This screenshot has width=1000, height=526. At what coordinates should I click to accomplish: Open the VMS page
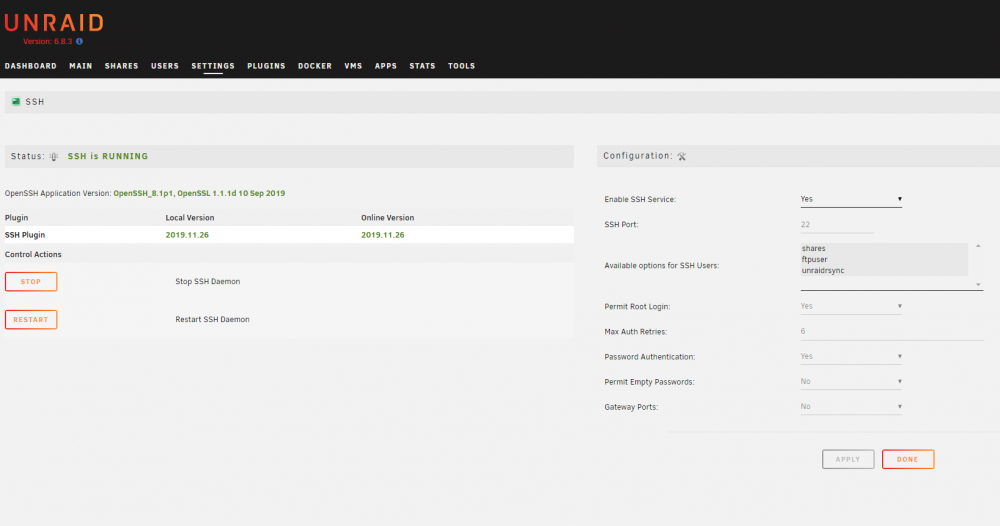tap(353, 66)
